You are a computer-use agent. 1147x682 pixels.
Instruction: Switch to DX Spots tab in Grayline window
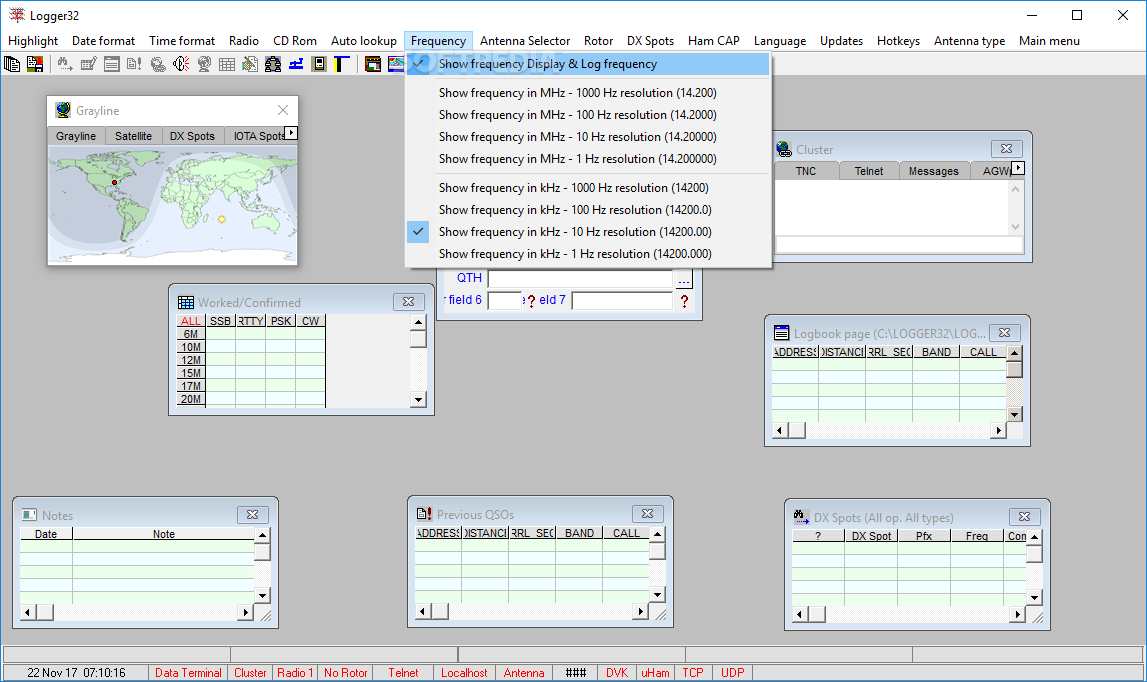coord(192,136)
